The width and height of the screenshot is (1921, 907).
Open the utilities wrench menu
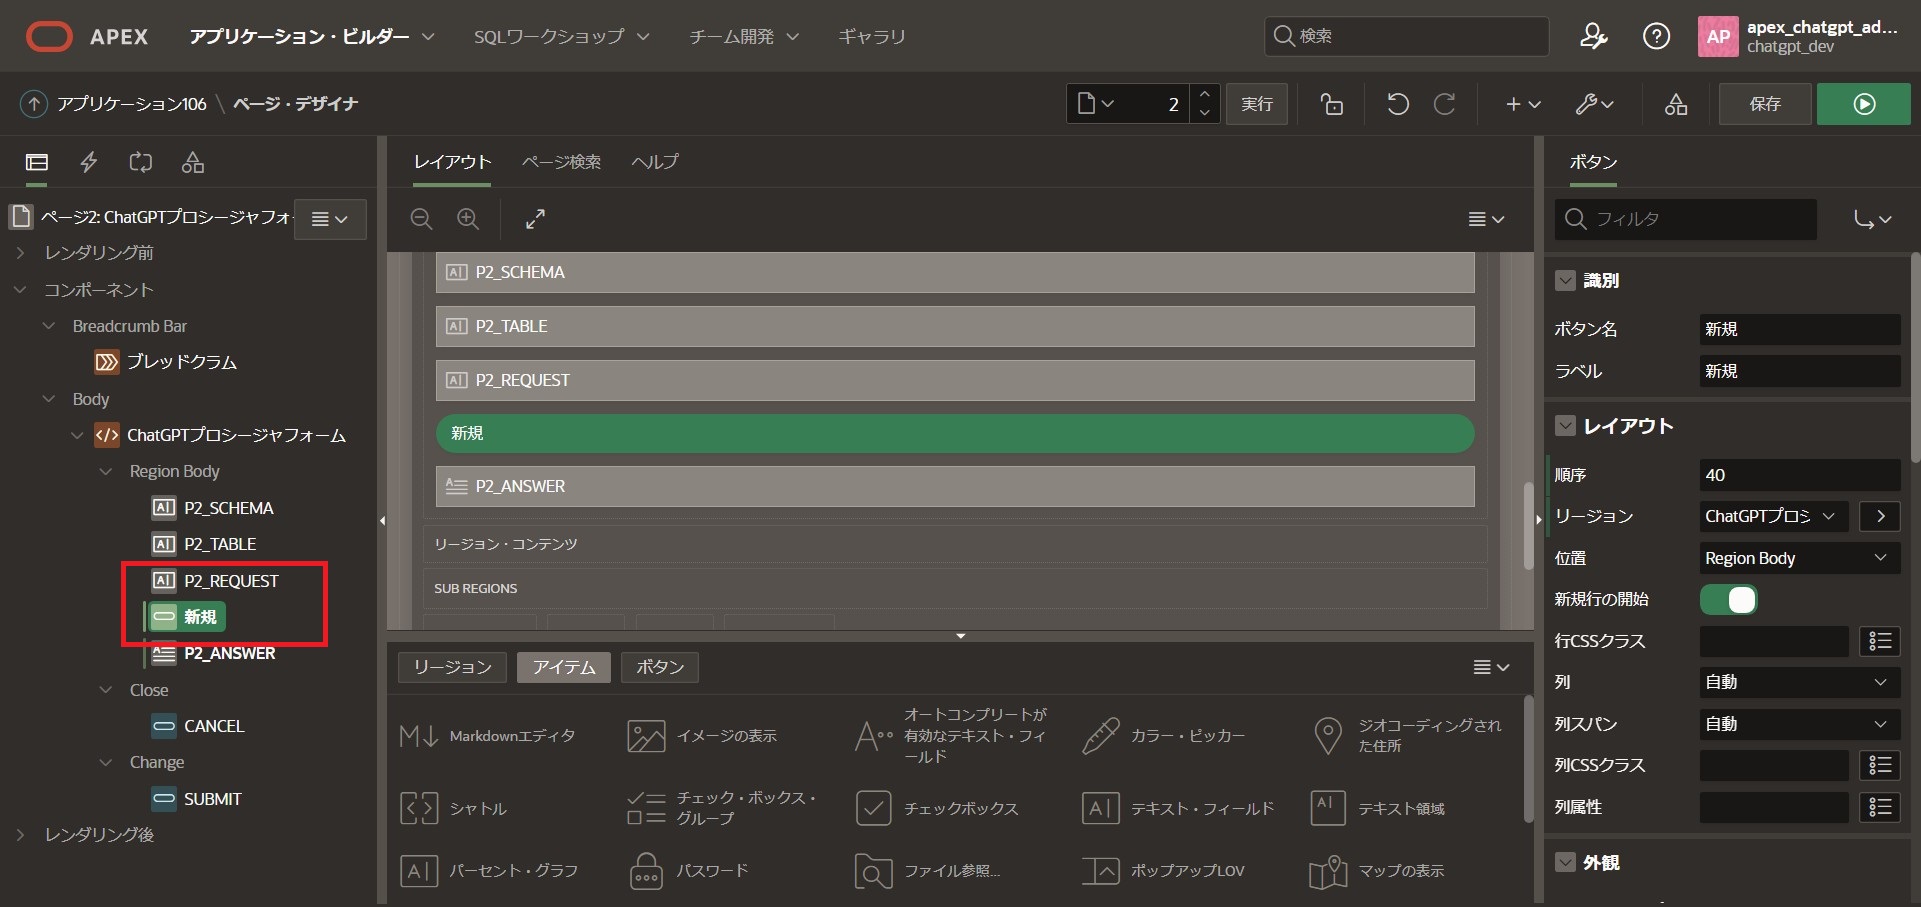(x=1594, y=104)
